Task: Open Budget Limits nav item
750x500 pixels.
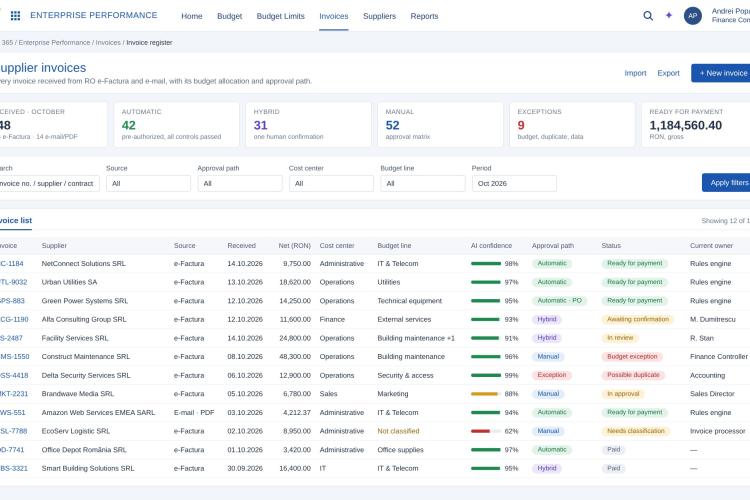Action: (x=281, y=16)
